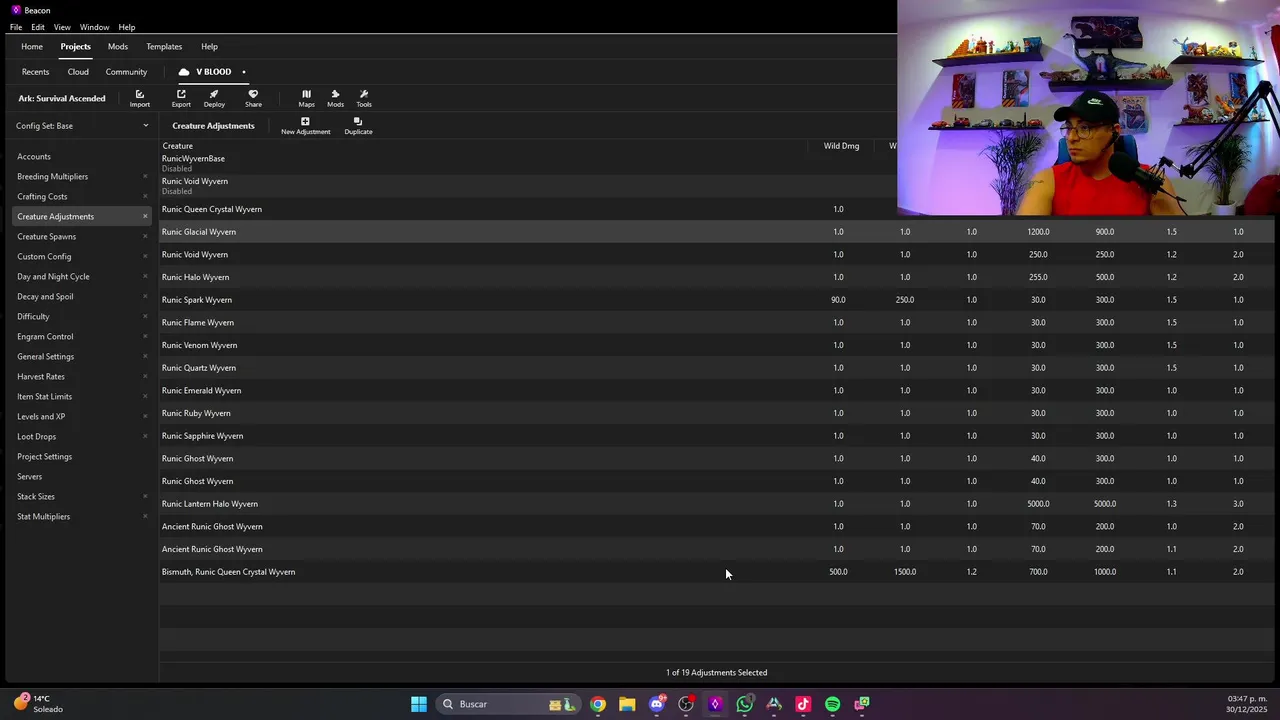Select the Runic Sapphire Wyvern row
Screen dimensions: 1280x720
716,436
